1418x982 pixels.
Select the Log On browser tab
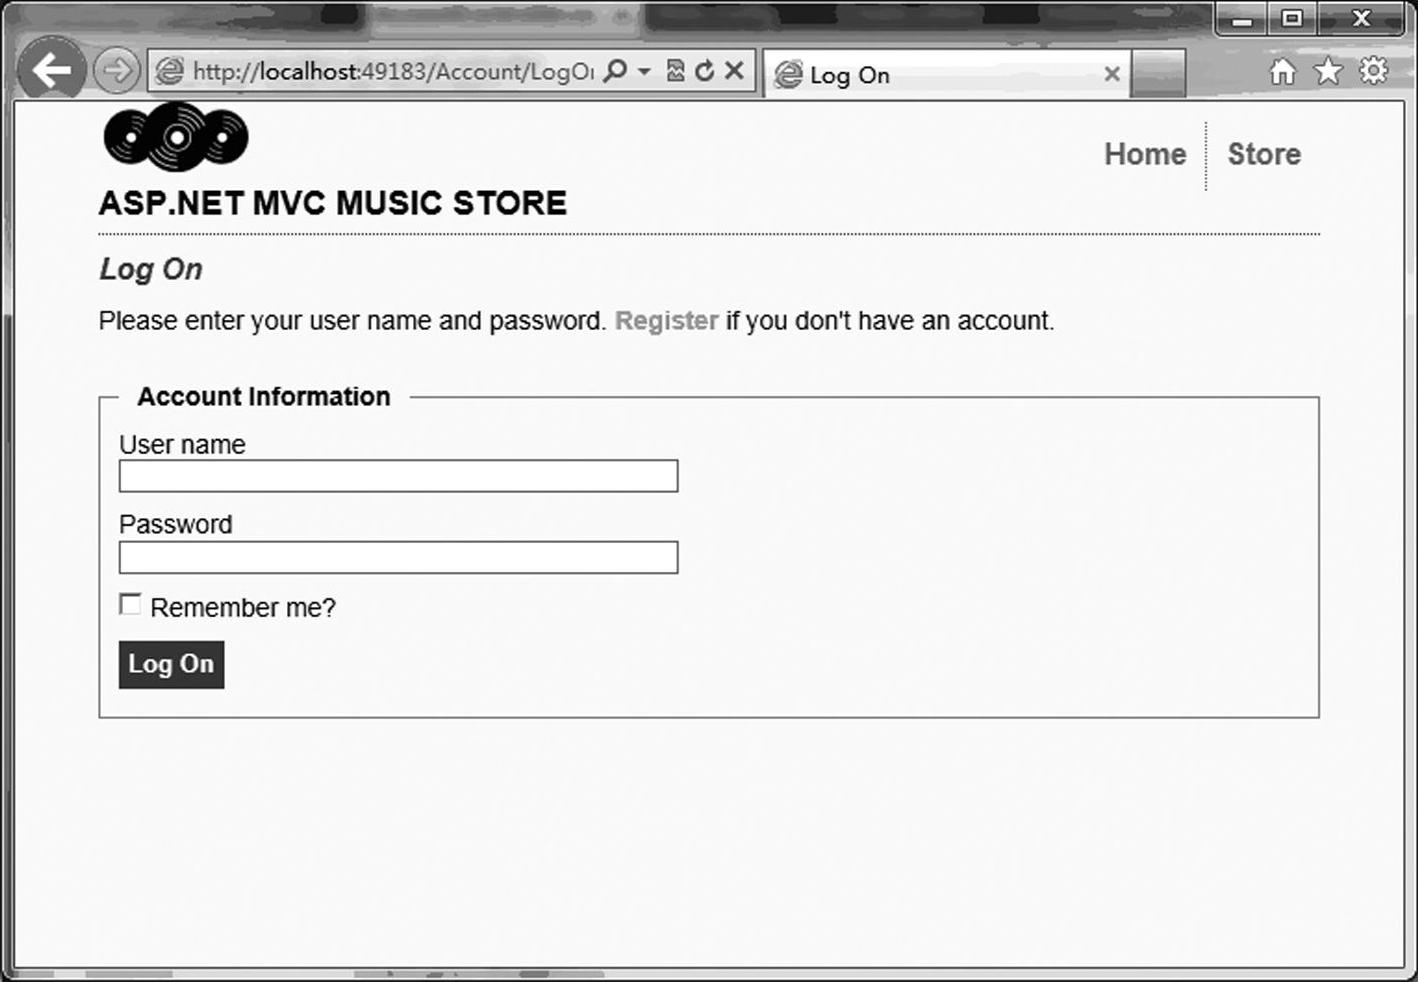(947, 74)
